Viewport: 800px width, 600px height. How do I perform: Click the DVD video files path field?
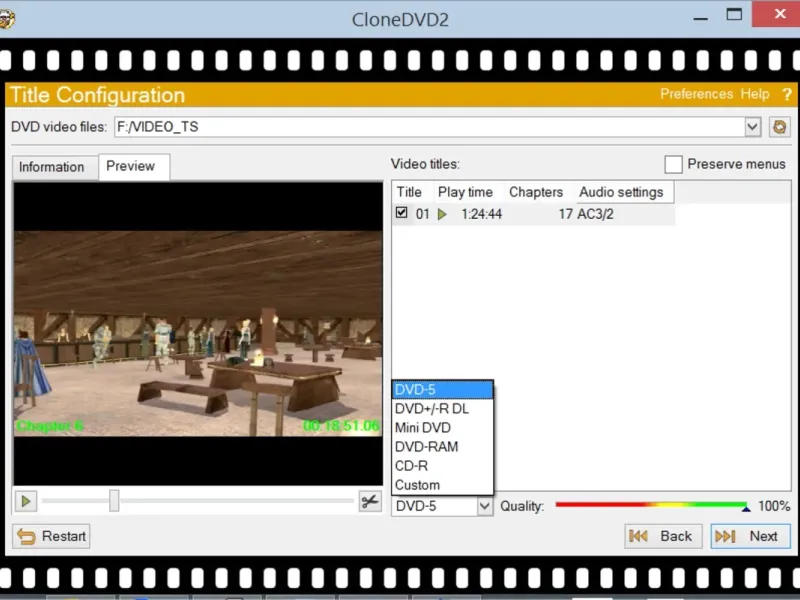tap(429, 127)
